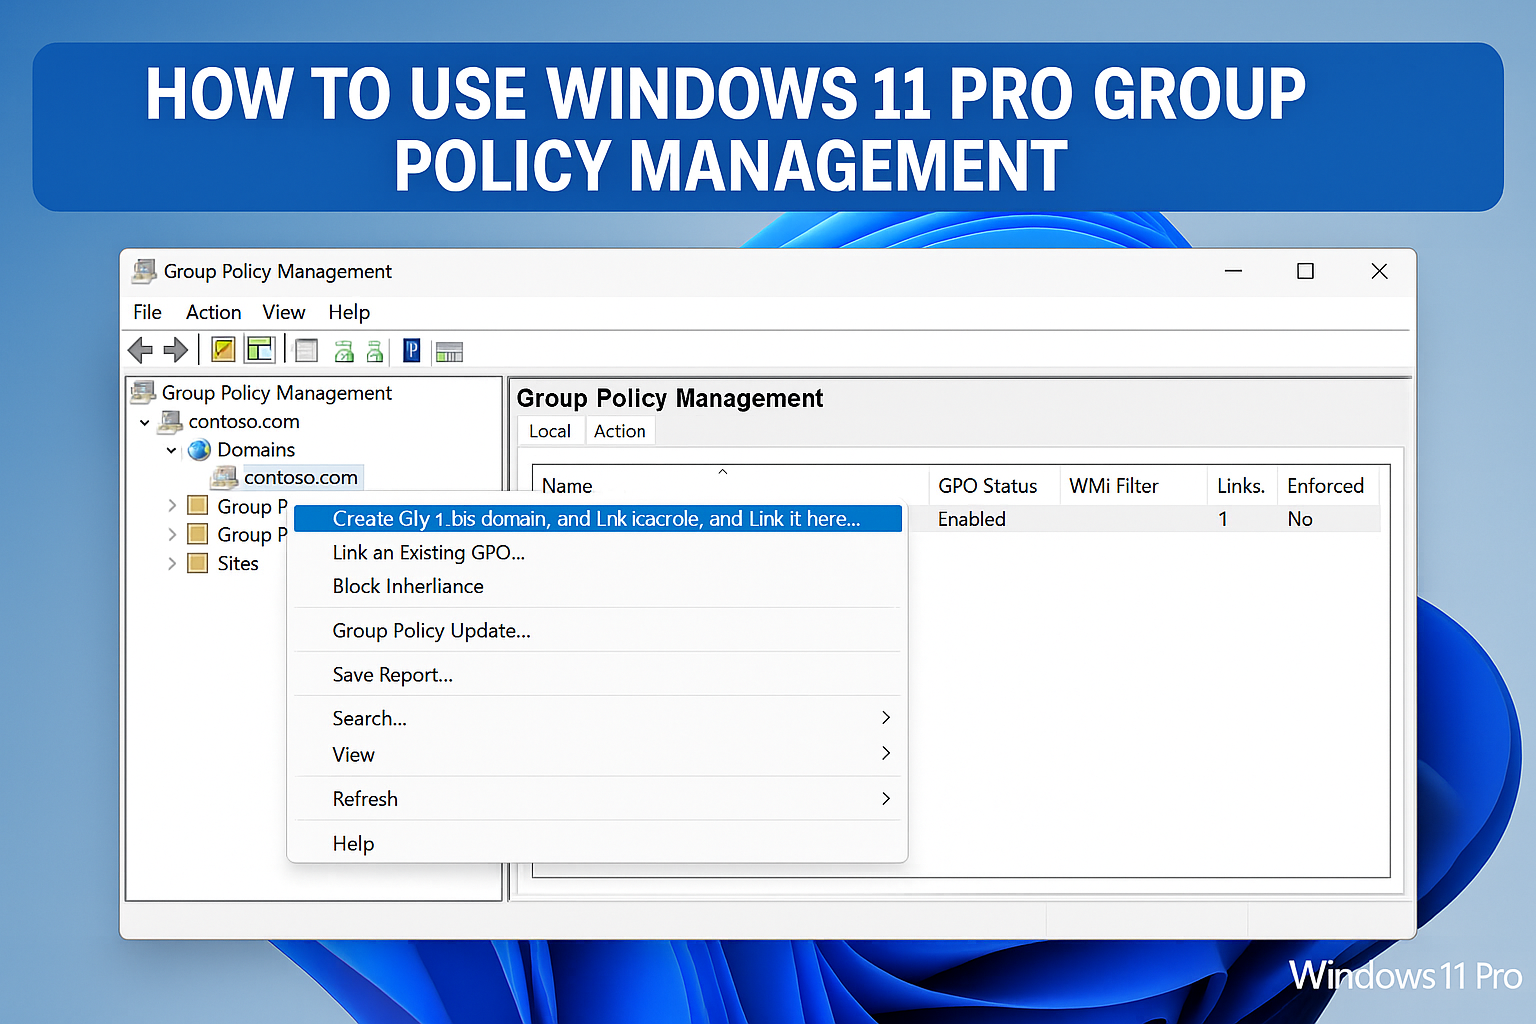Open the Help menu in the menu bar

(349, 312)
